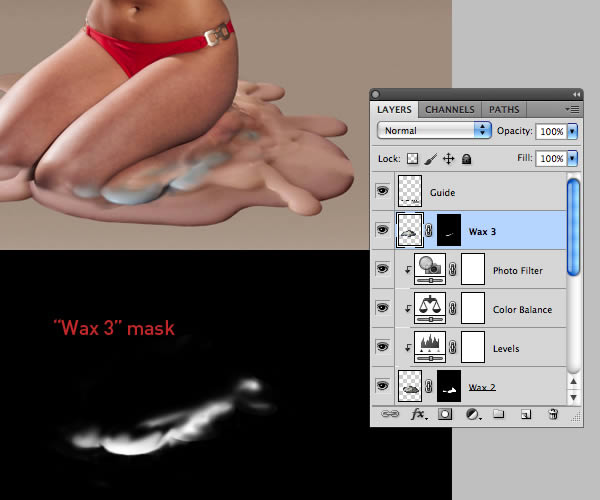Click the Wax 3 mask link icon

429,230
